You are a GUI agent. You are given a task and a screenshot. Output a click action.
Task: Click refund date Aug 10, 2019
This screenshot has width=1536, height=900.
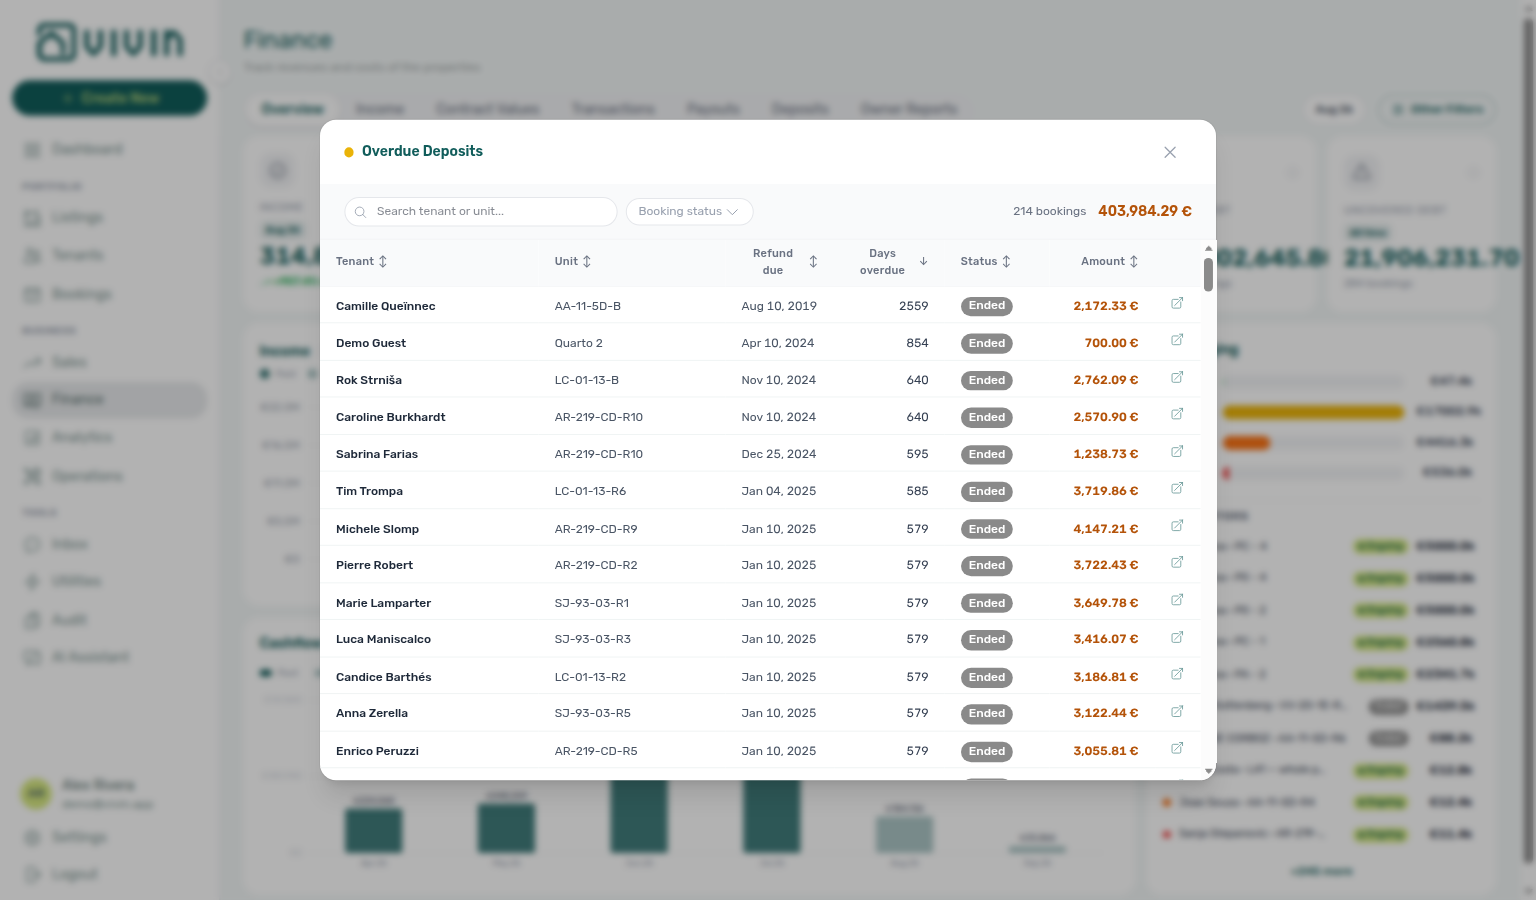[x=779, y=306]
